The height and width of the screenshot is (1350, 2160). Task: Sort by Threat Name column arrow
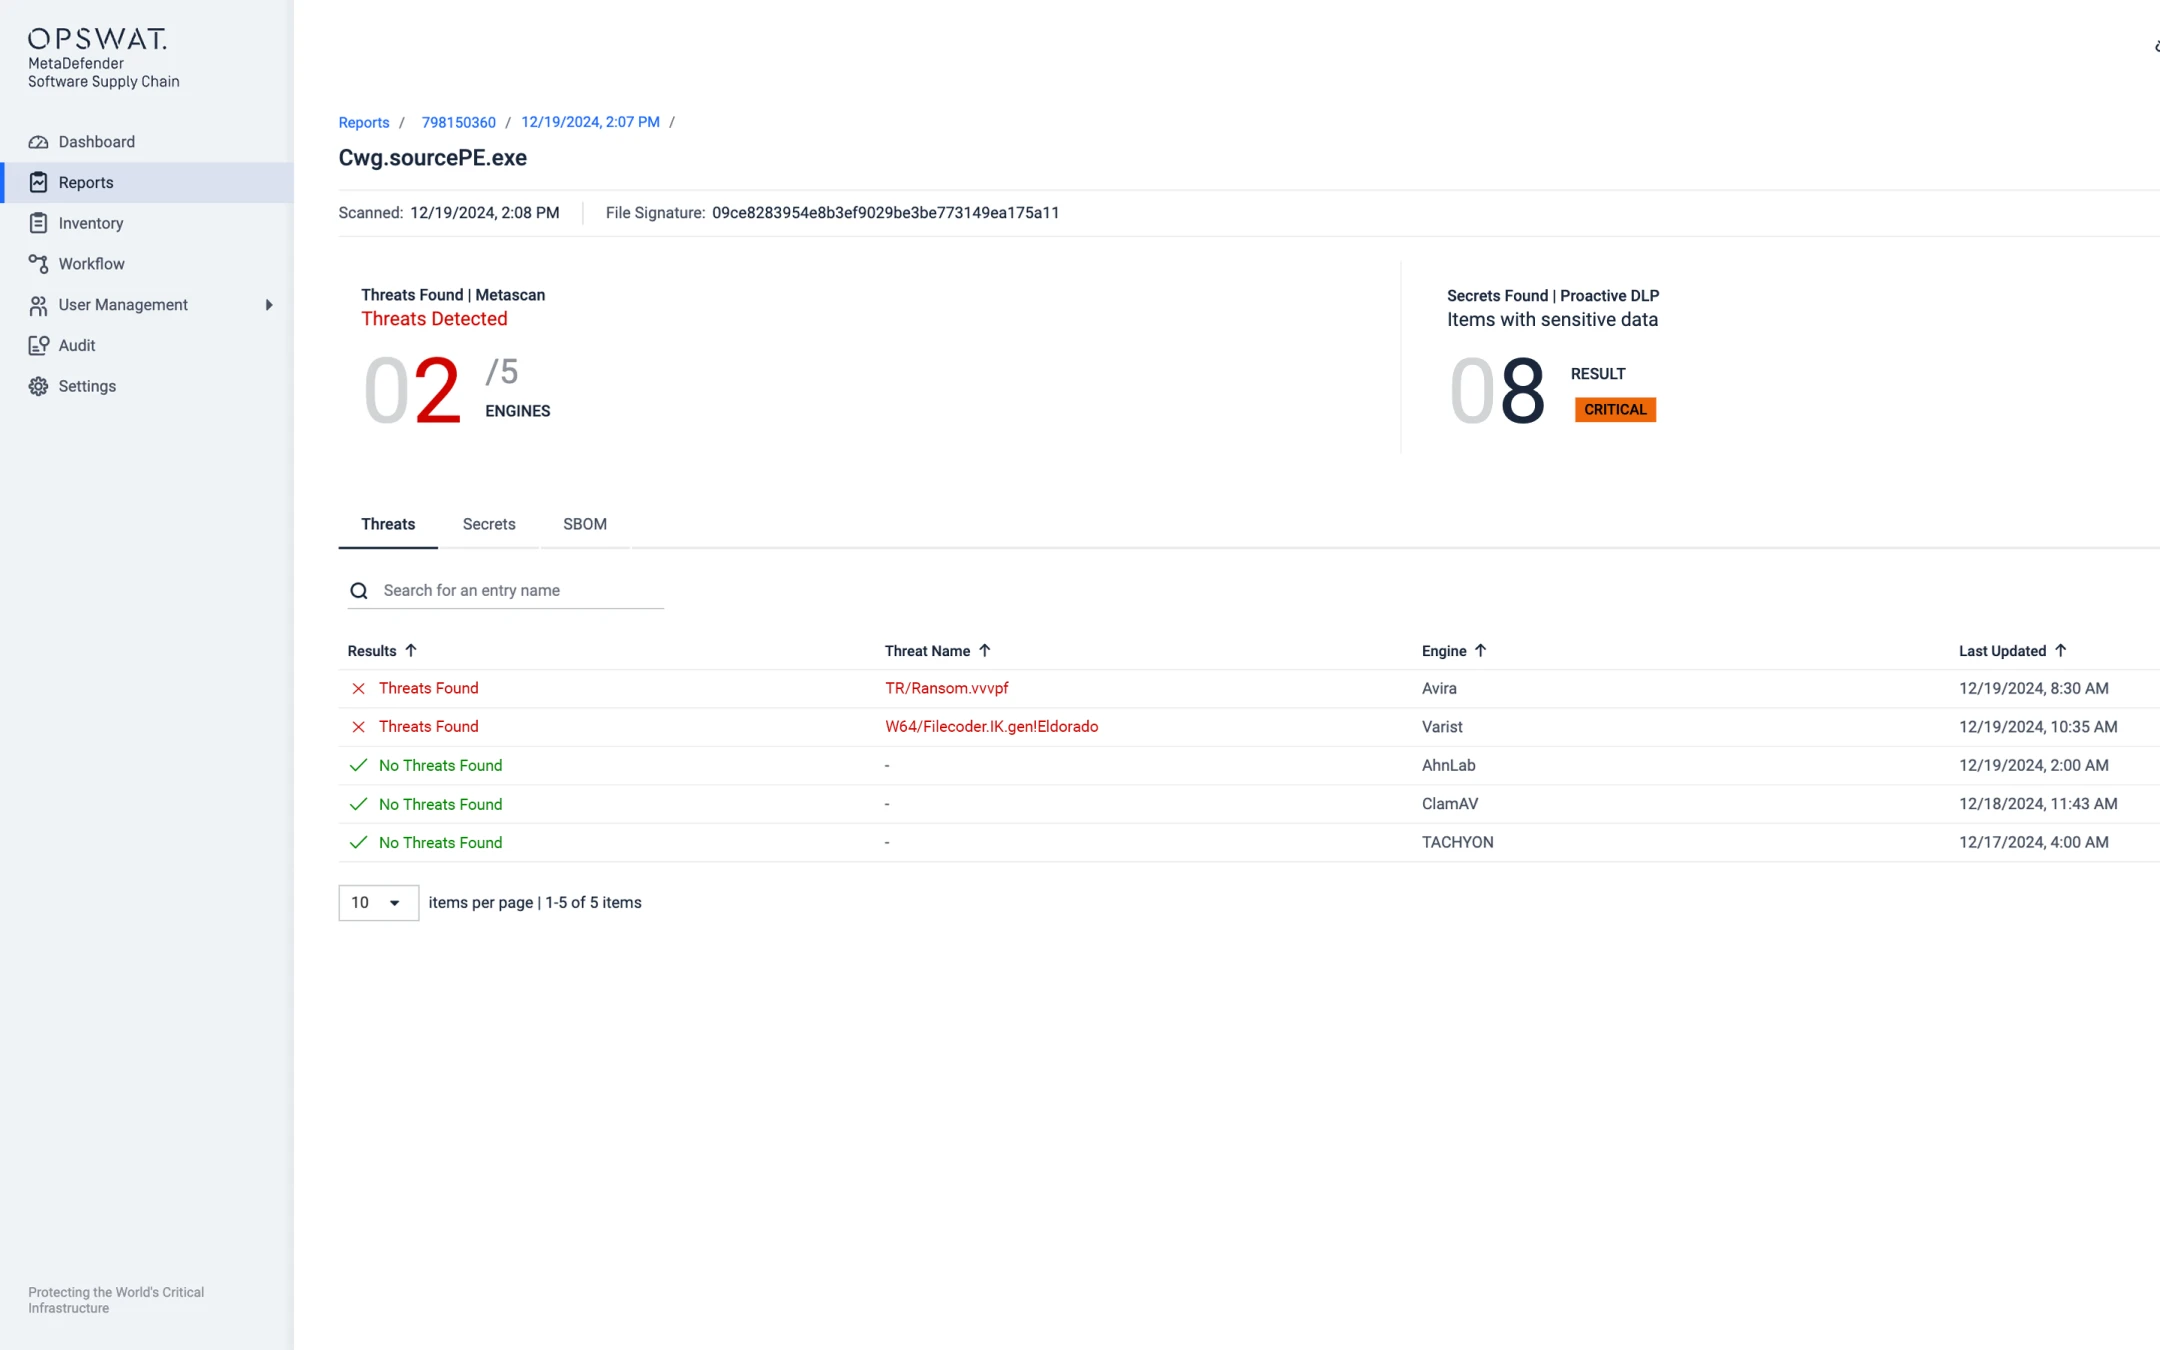click(985, 651)
